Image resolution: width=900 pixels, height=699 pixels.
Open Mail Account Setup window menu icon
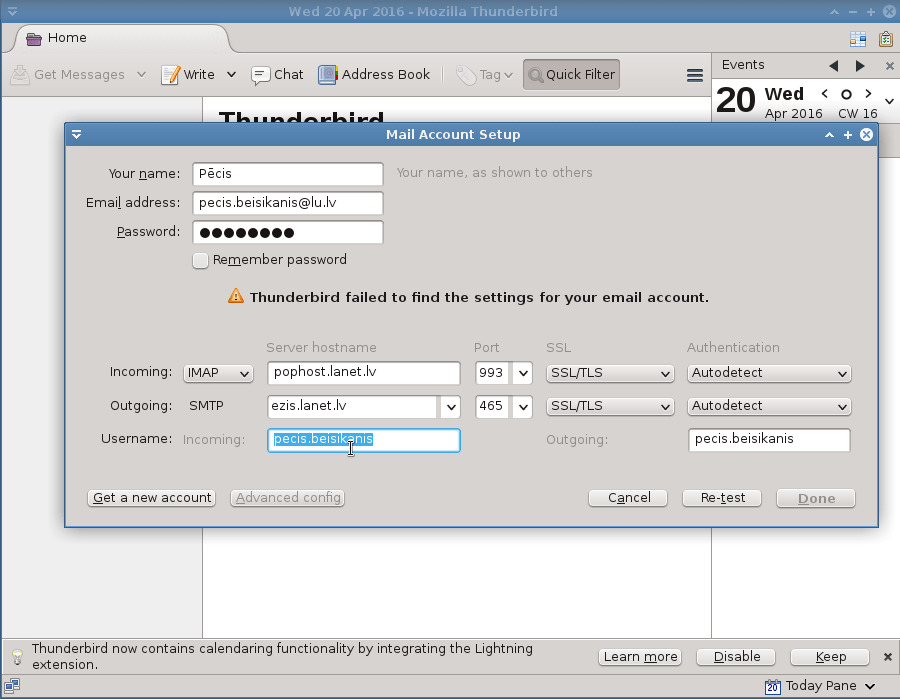[76, 135]
